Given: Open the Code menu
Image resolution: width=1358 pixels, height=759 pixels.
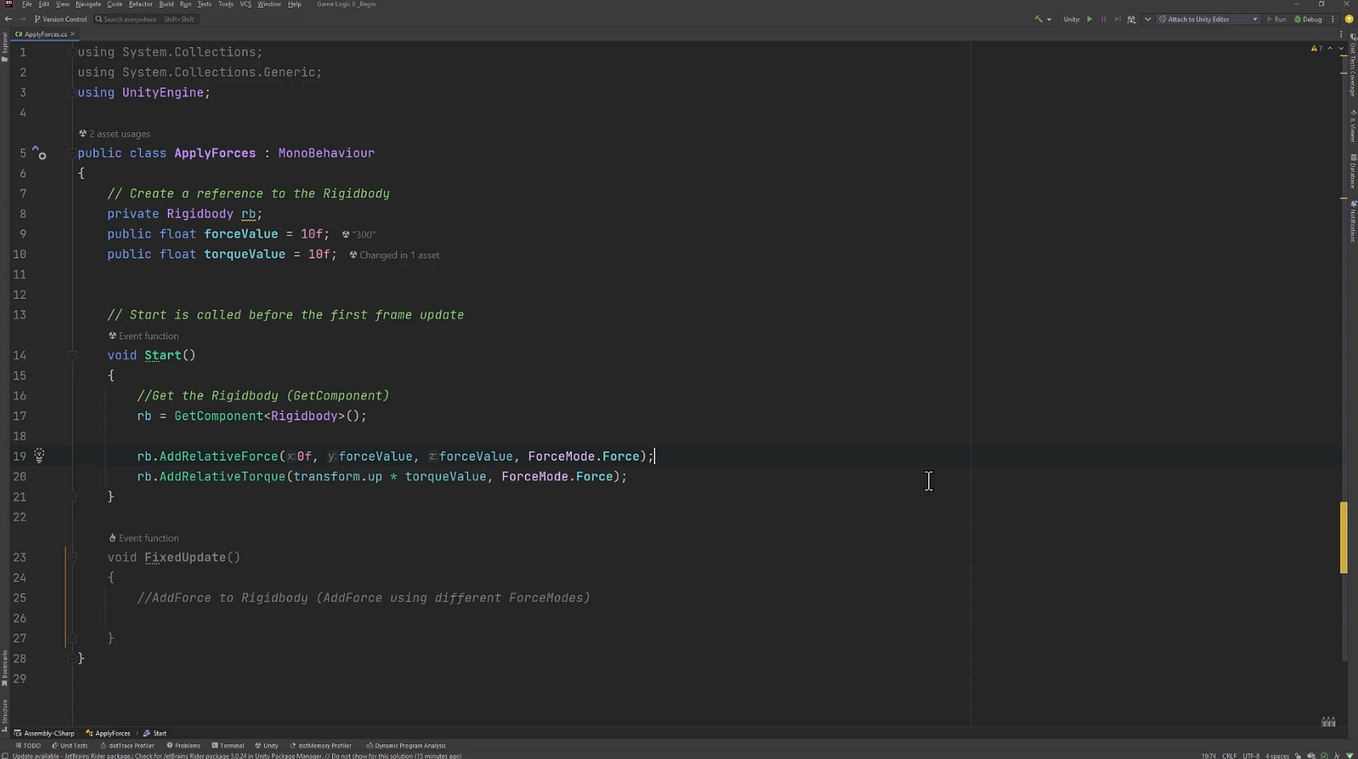Looking at the screenshot, I should (114, 4).
